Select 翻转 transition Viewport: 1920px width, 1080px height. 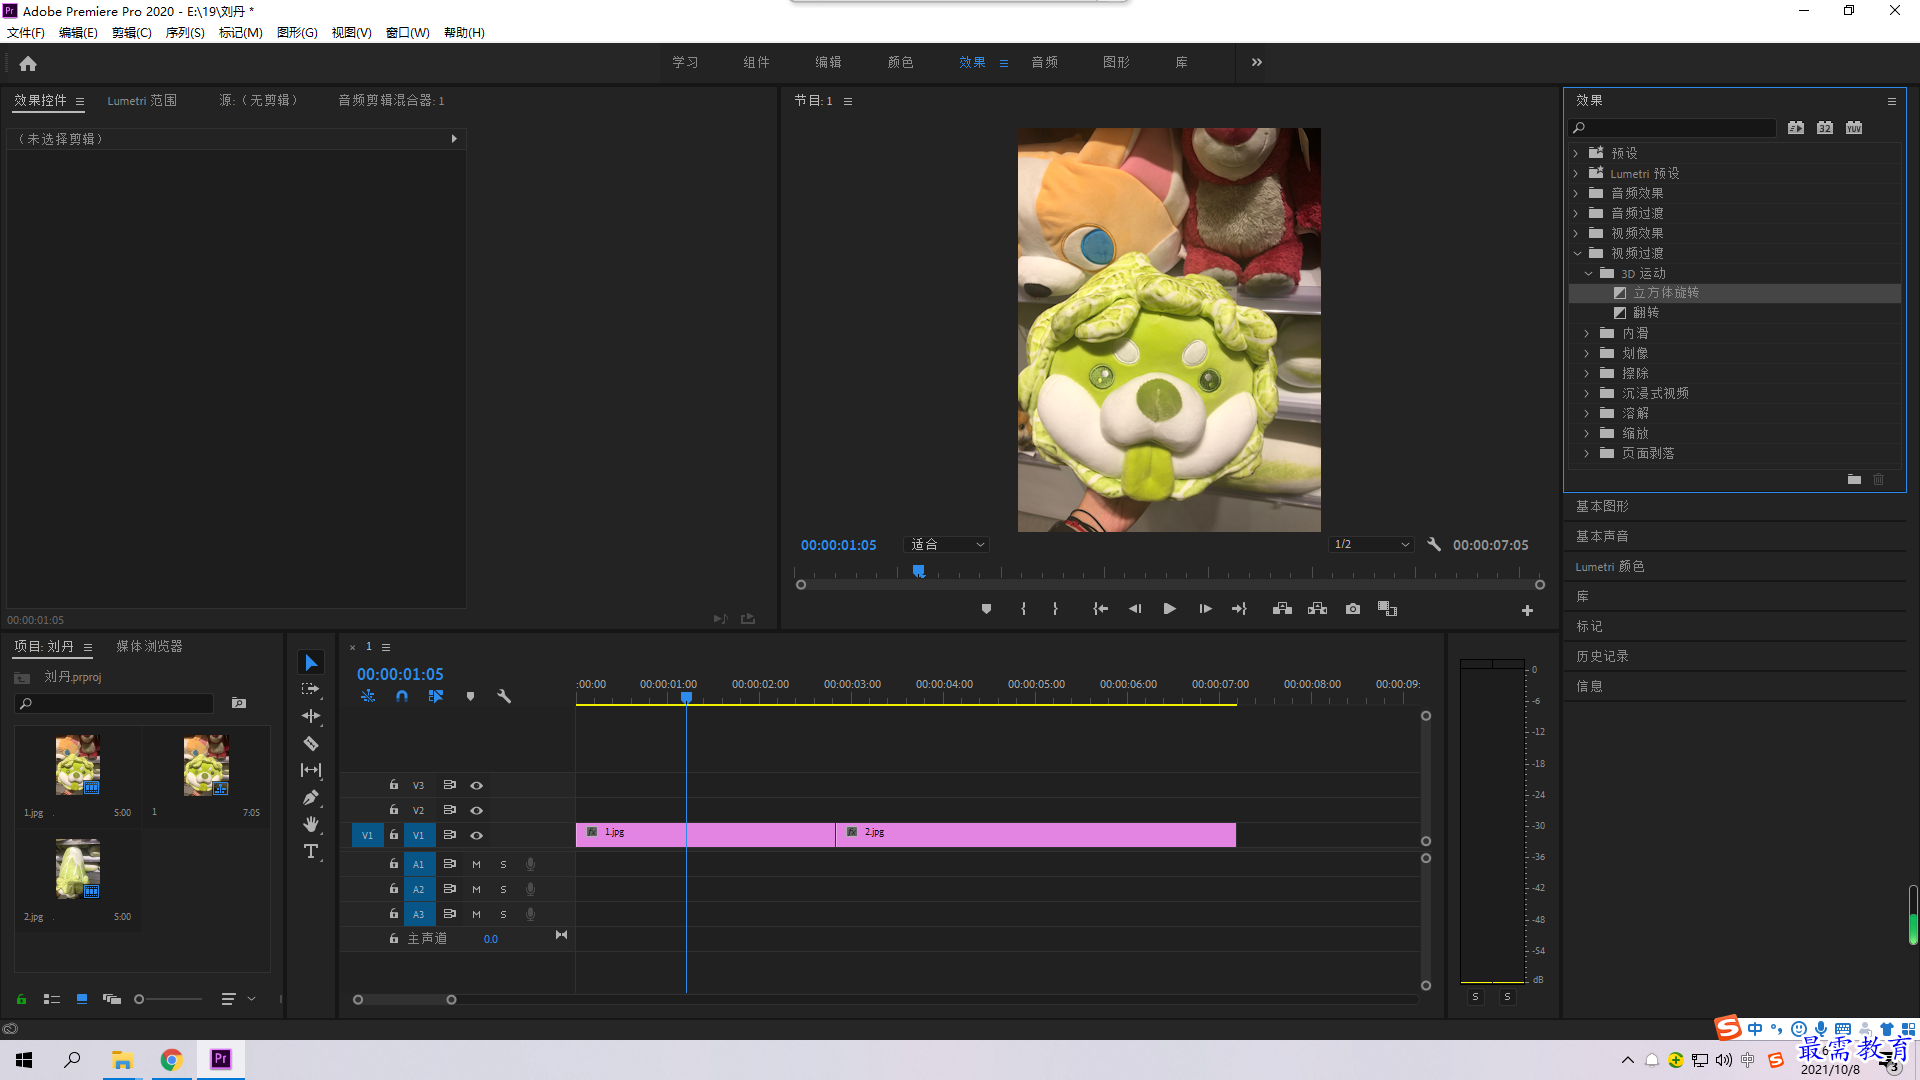pos(1646,313)
